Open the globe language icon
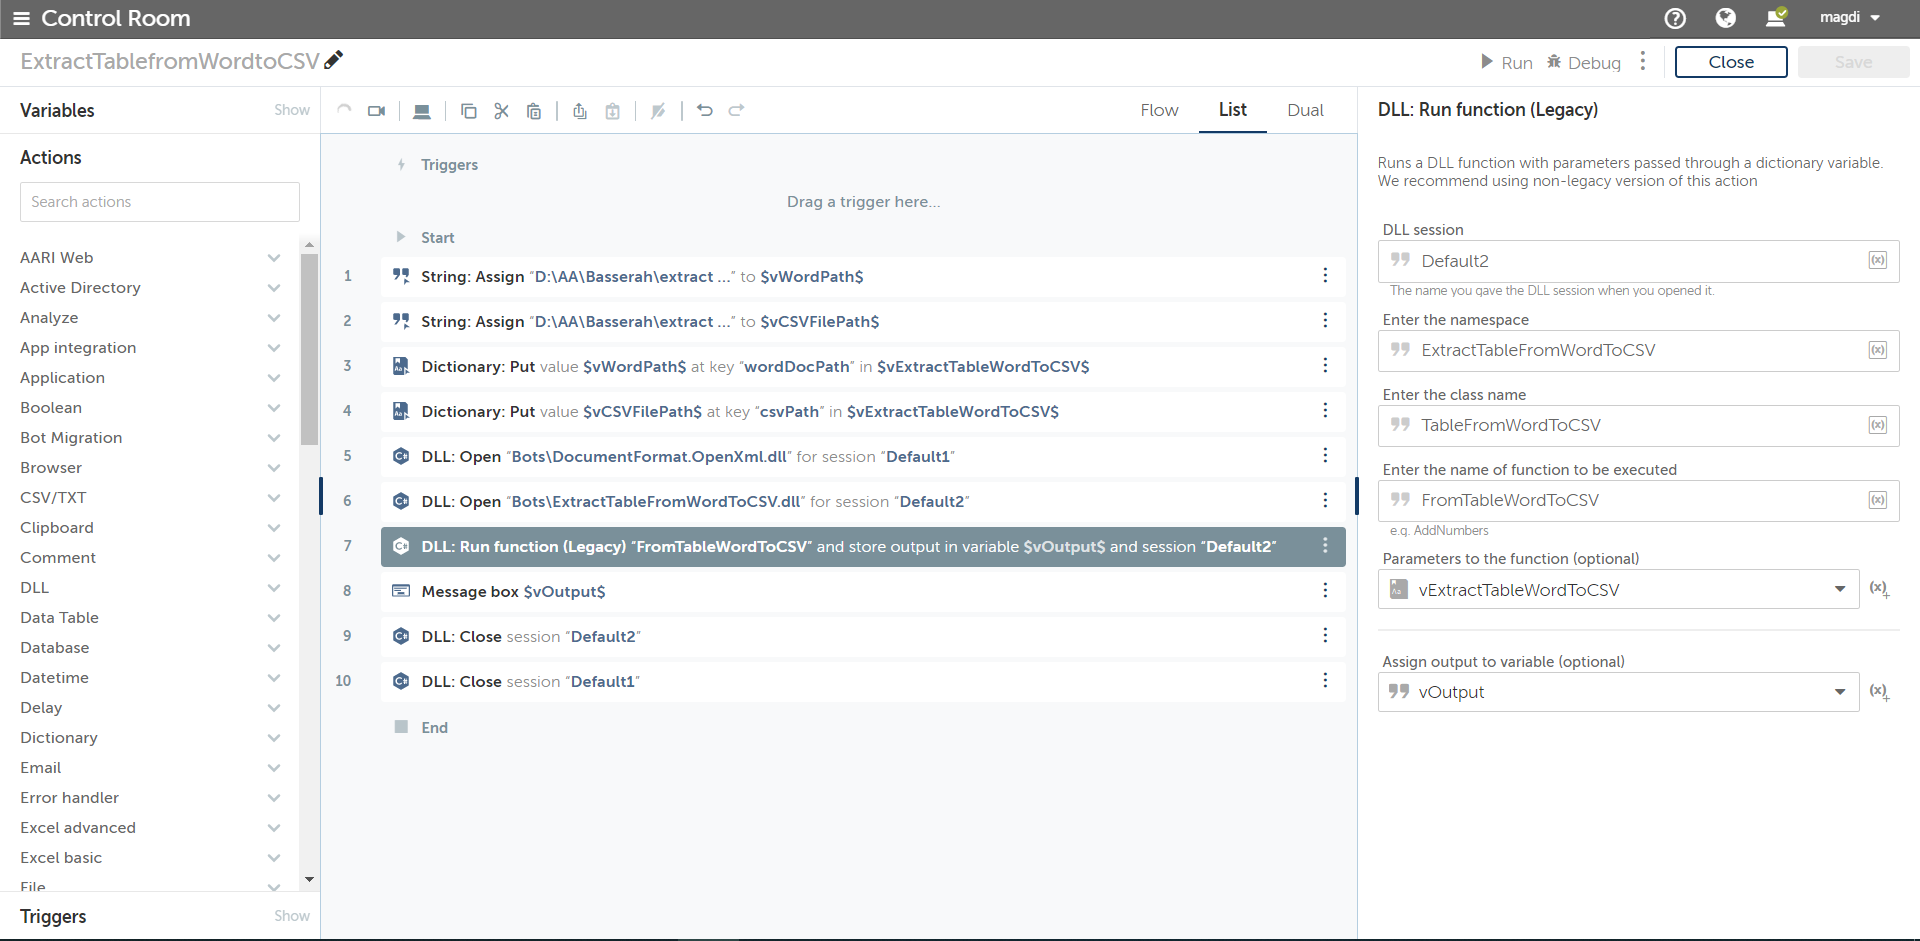Viewport: 1920px width, 941px height. tap(1725, 18)
